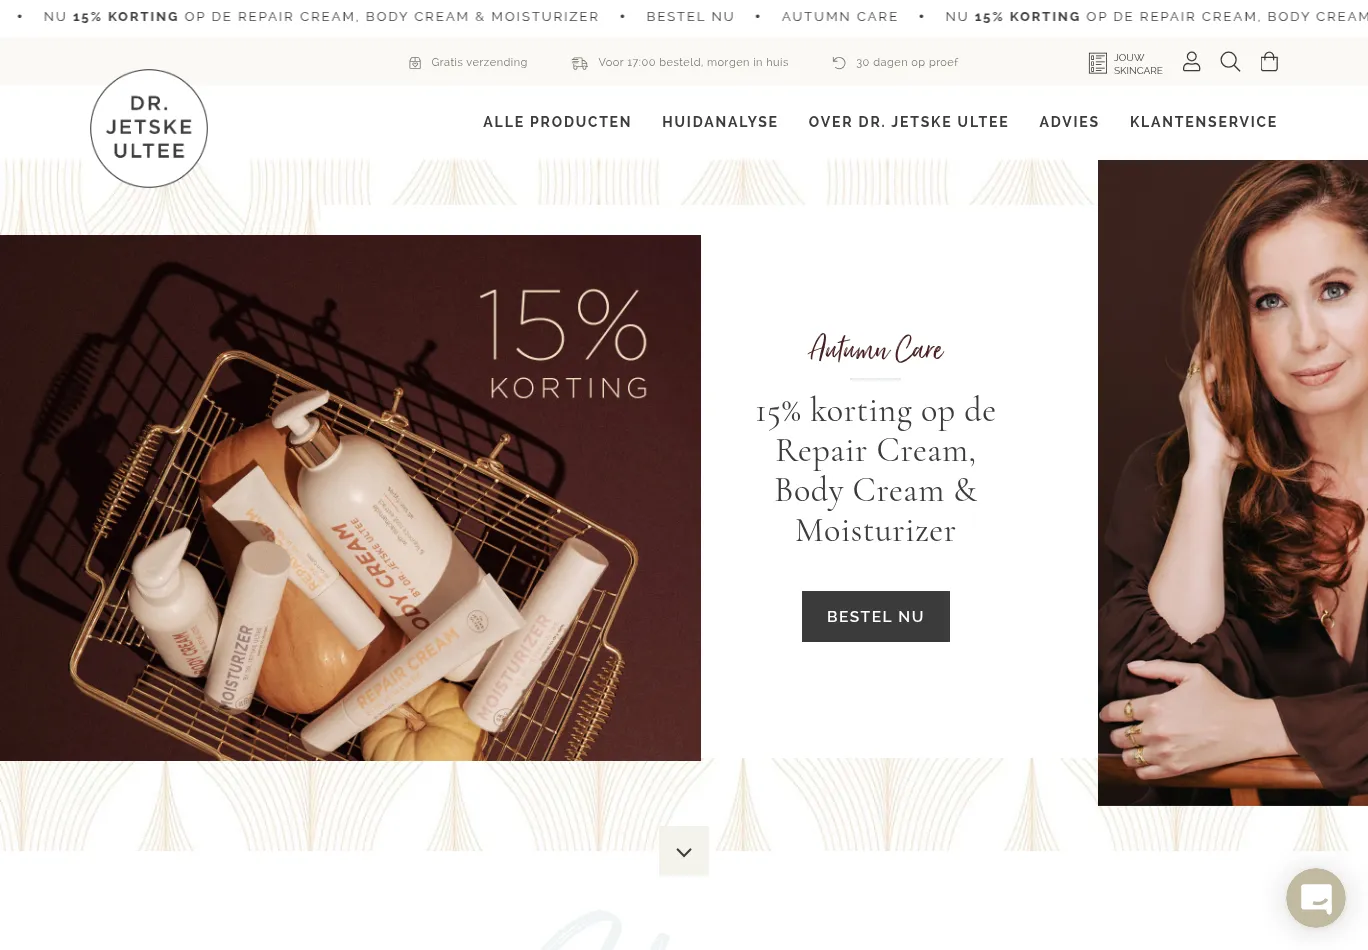
Task: Click the gift box icon beside Gratis verzending
Action: point(415,63)
